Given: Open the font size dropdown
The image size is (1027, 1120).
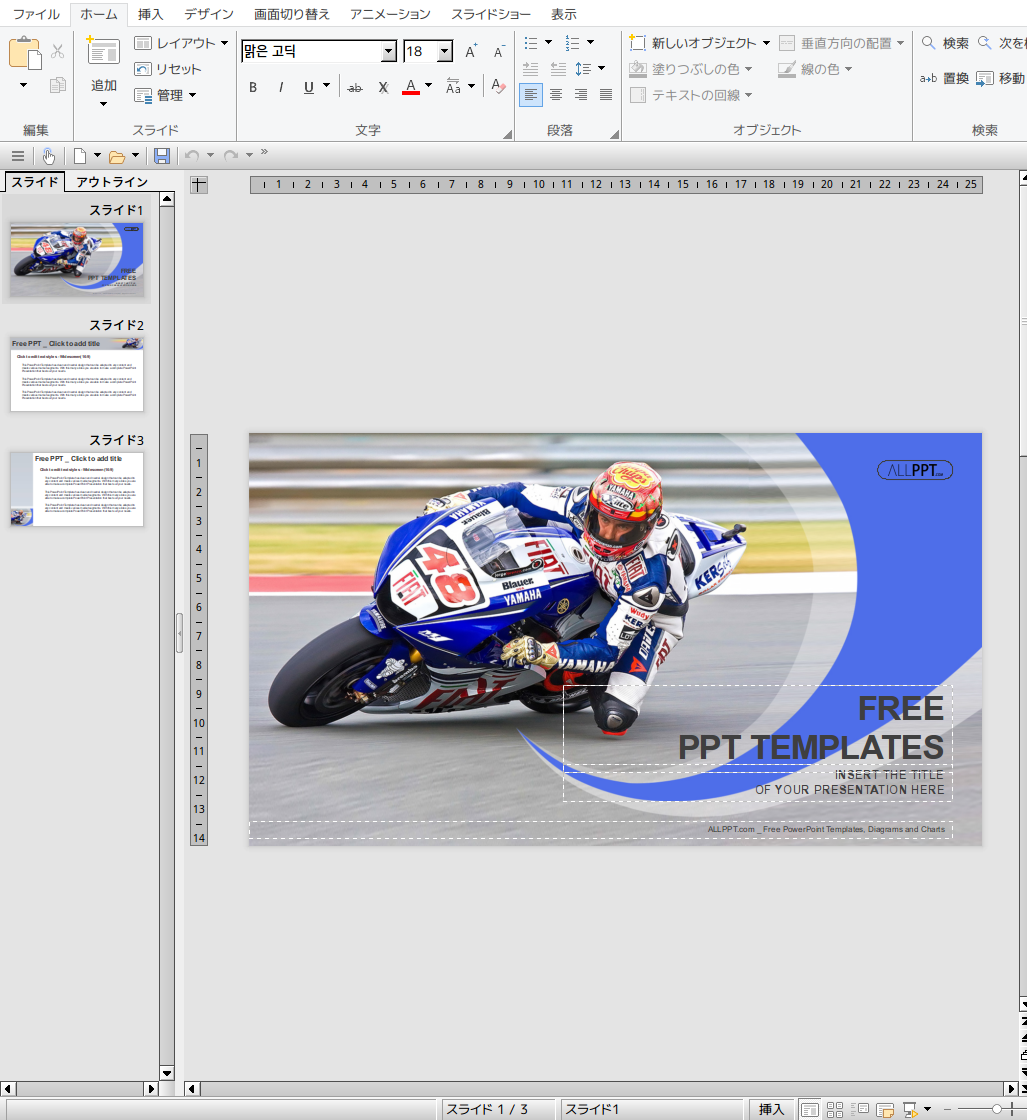Looking at the screenshot, I should 445,51.
